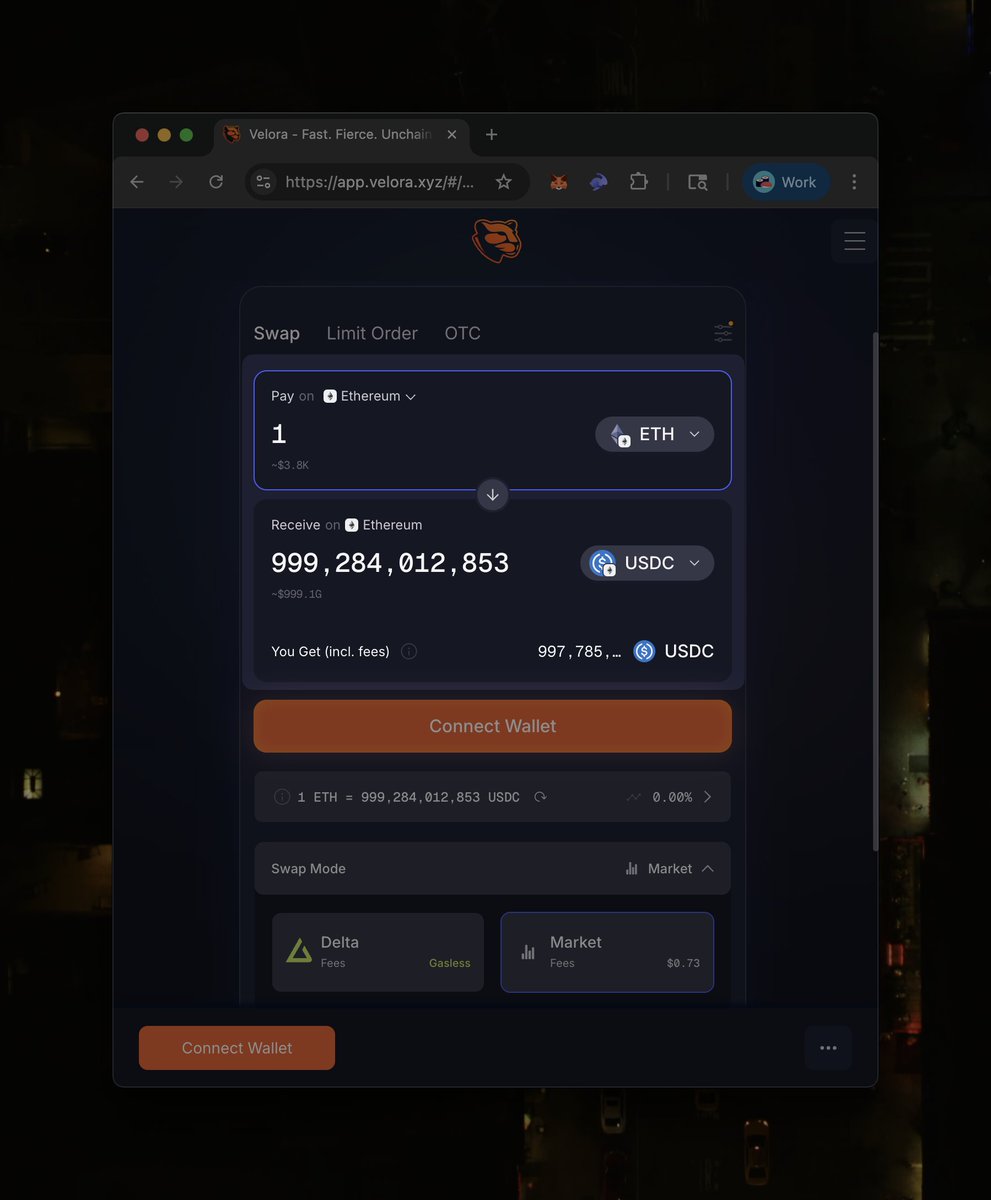
Task: Go forward in browser history
Action: click(176, 182)
